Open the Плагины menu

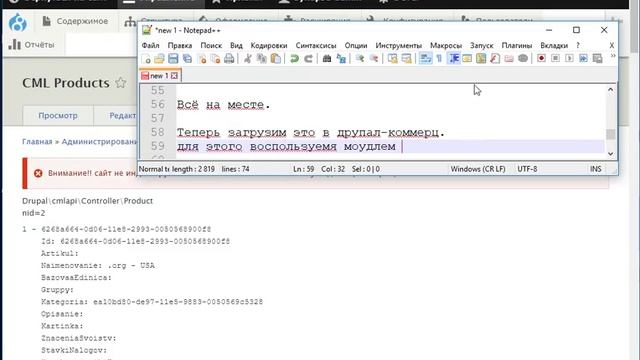[517, 45]
